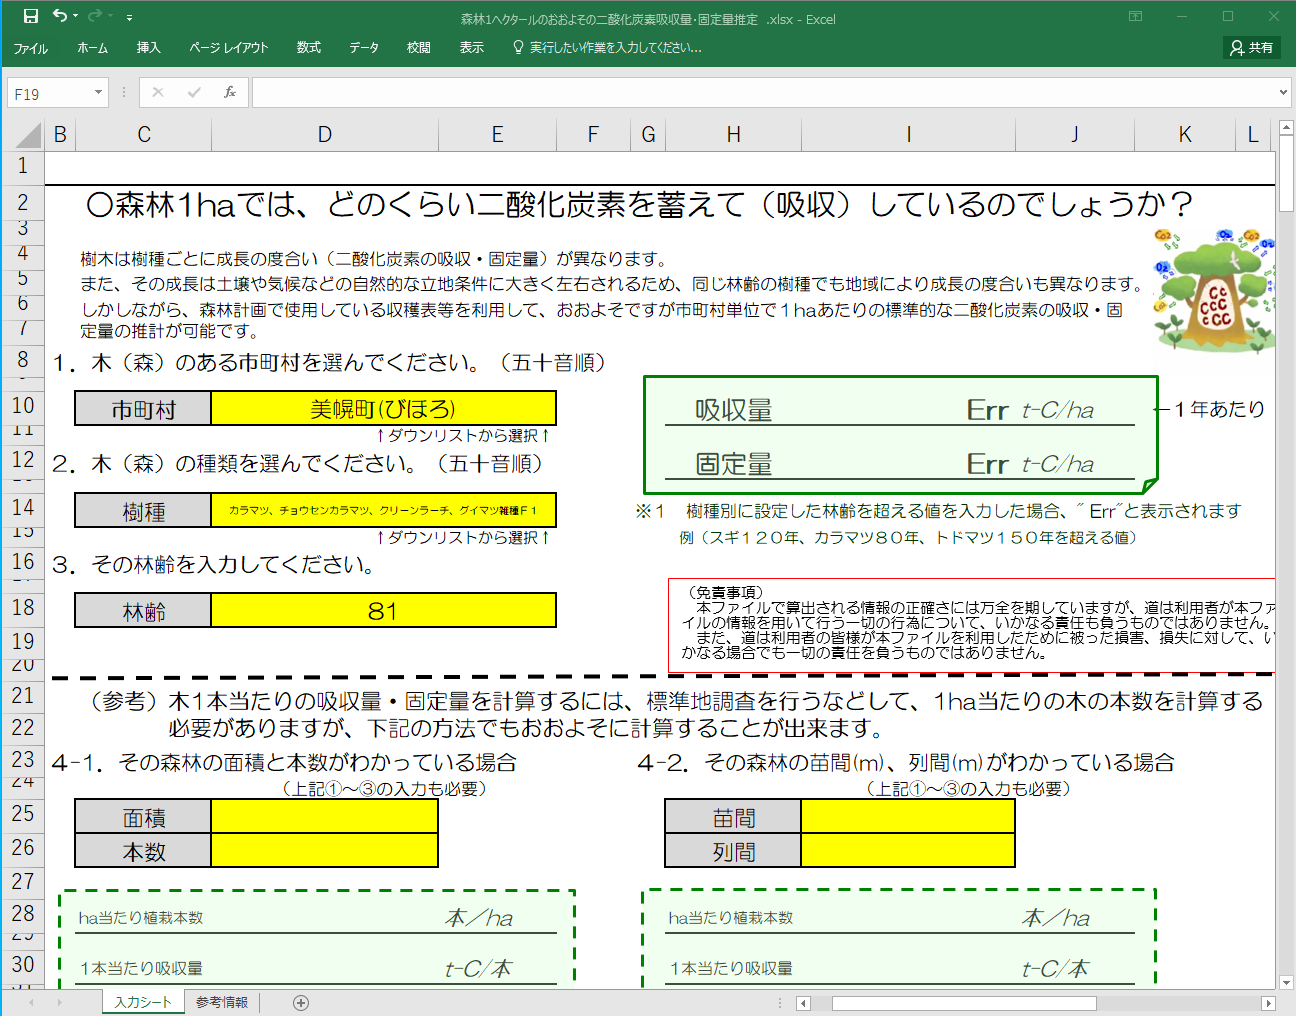Open the ファイル backstage menu
The width and height of the screenshot is (1296, 1016).
pos(30,47)
